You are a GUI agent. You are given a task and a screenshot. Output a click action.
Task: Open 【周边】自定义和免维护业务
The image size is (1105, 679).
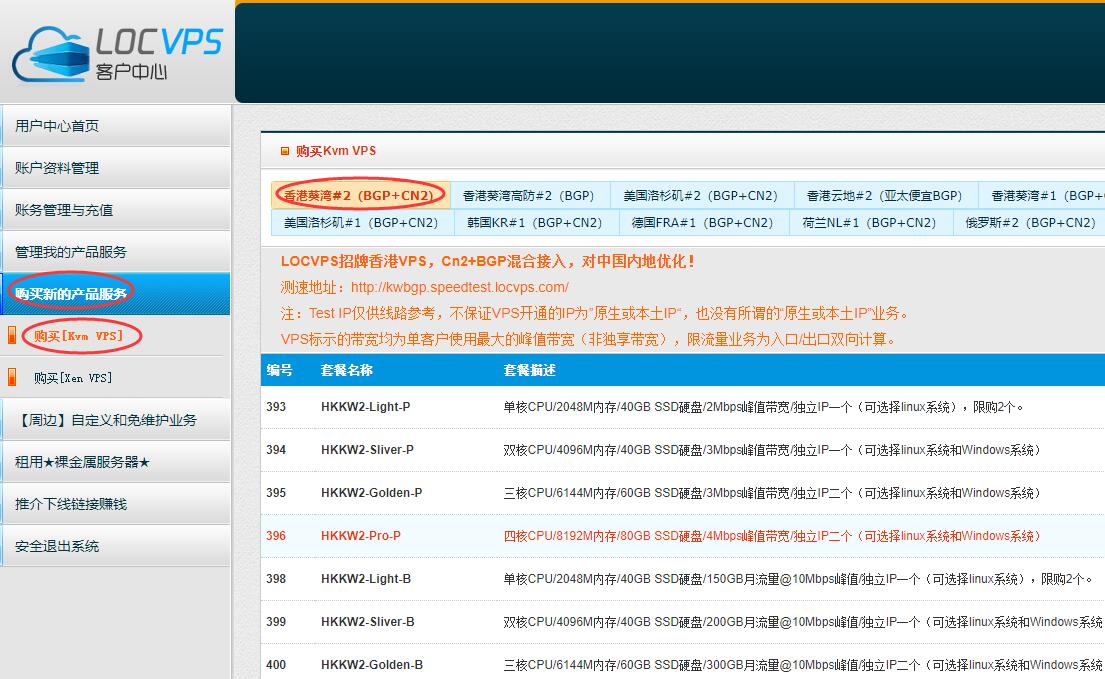click(116, 420)
